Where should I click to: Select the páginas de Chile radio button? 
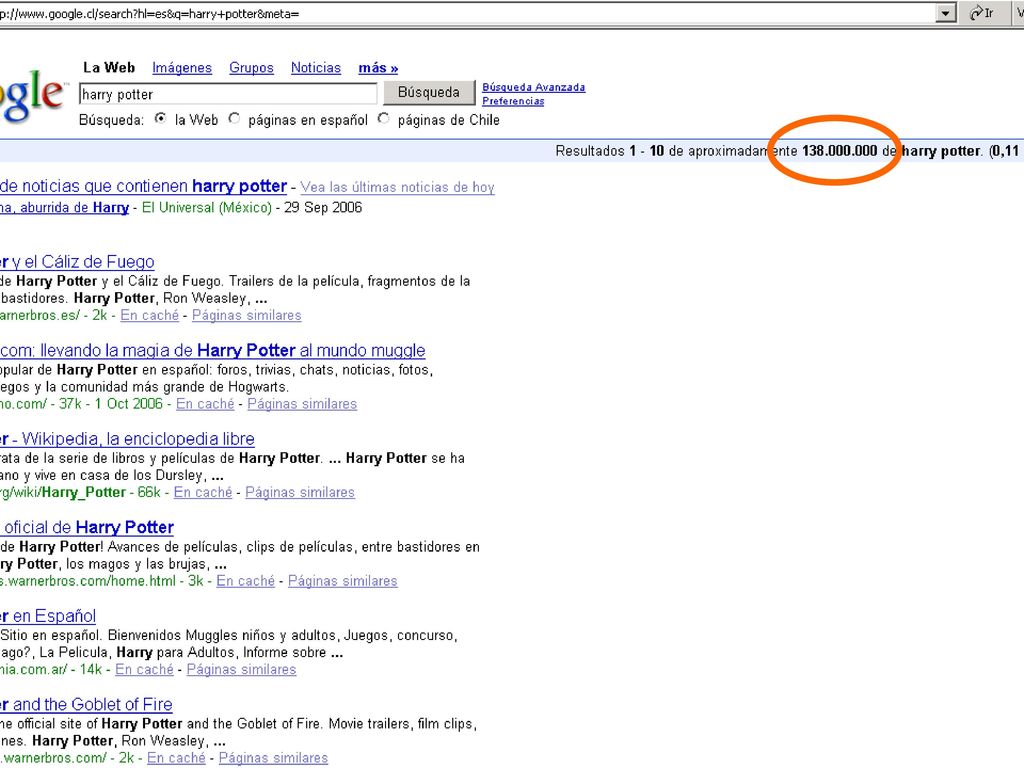[383, 119]
